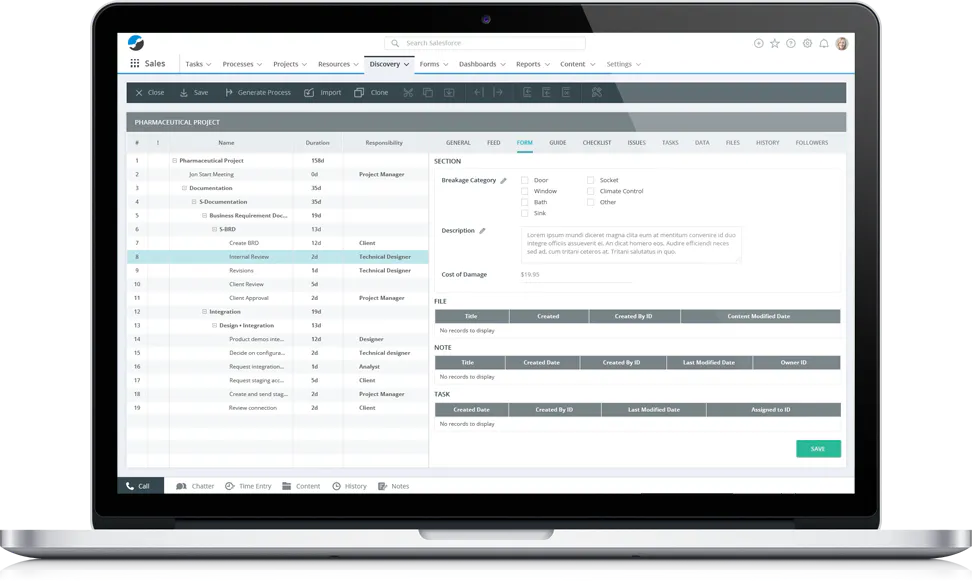Open the help question mark icon

[x=791, y=43]
